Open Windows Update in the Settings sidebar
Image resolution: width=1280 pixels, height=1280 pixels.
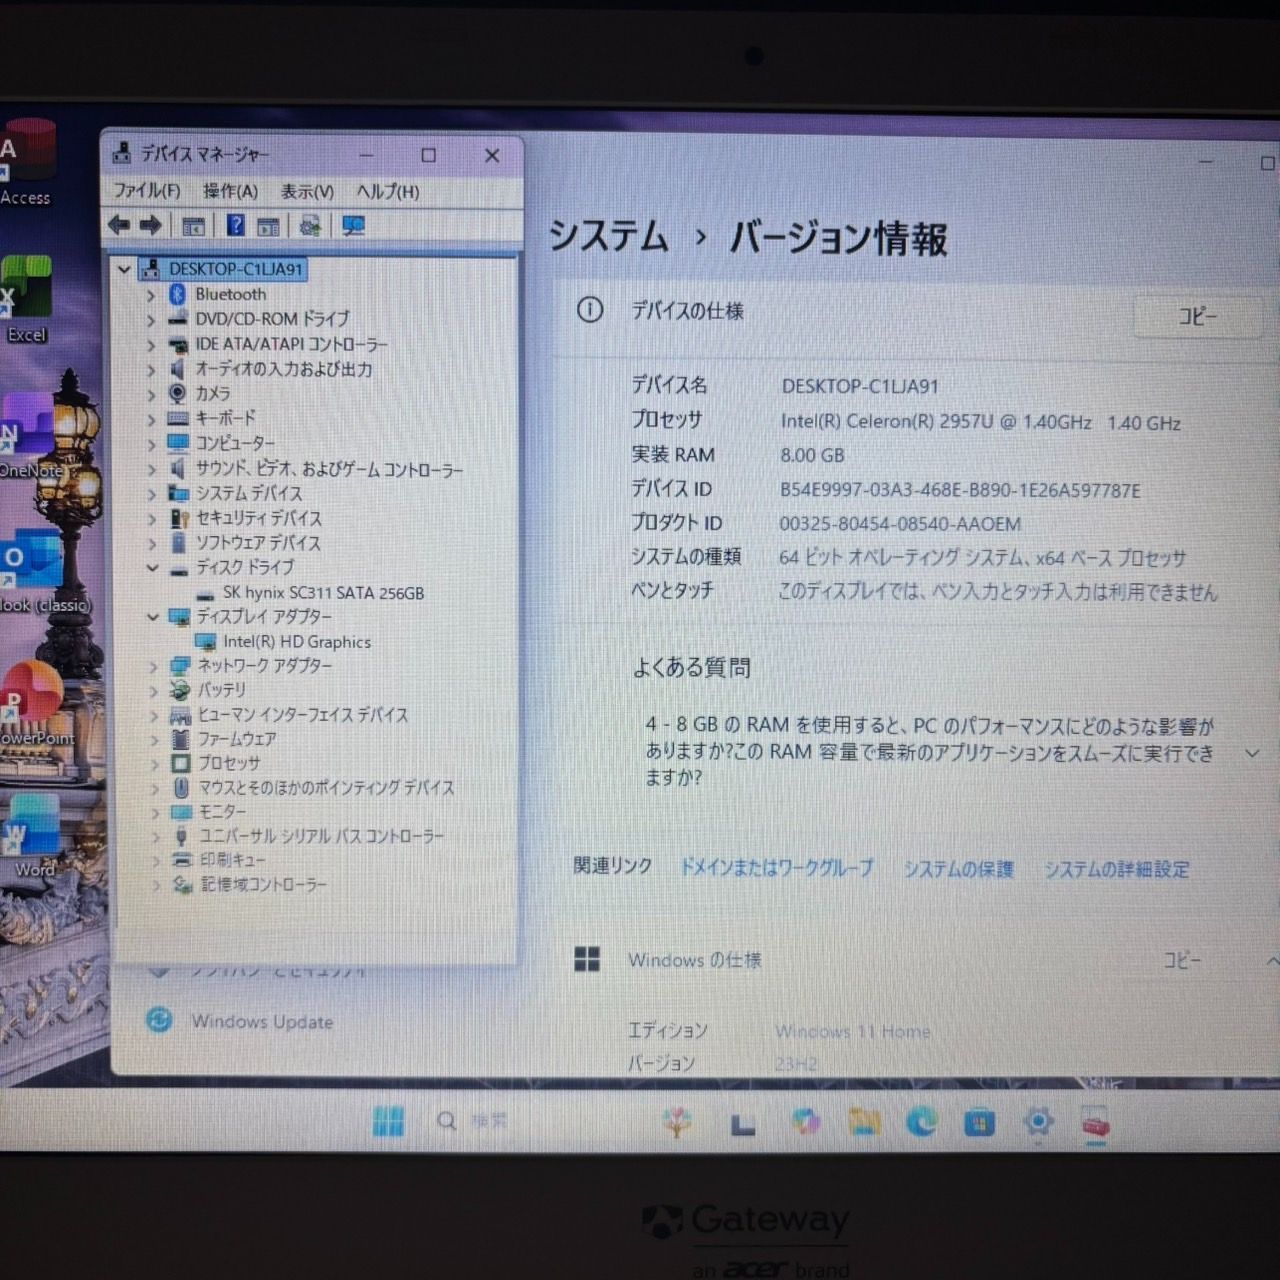(263, 1022)
